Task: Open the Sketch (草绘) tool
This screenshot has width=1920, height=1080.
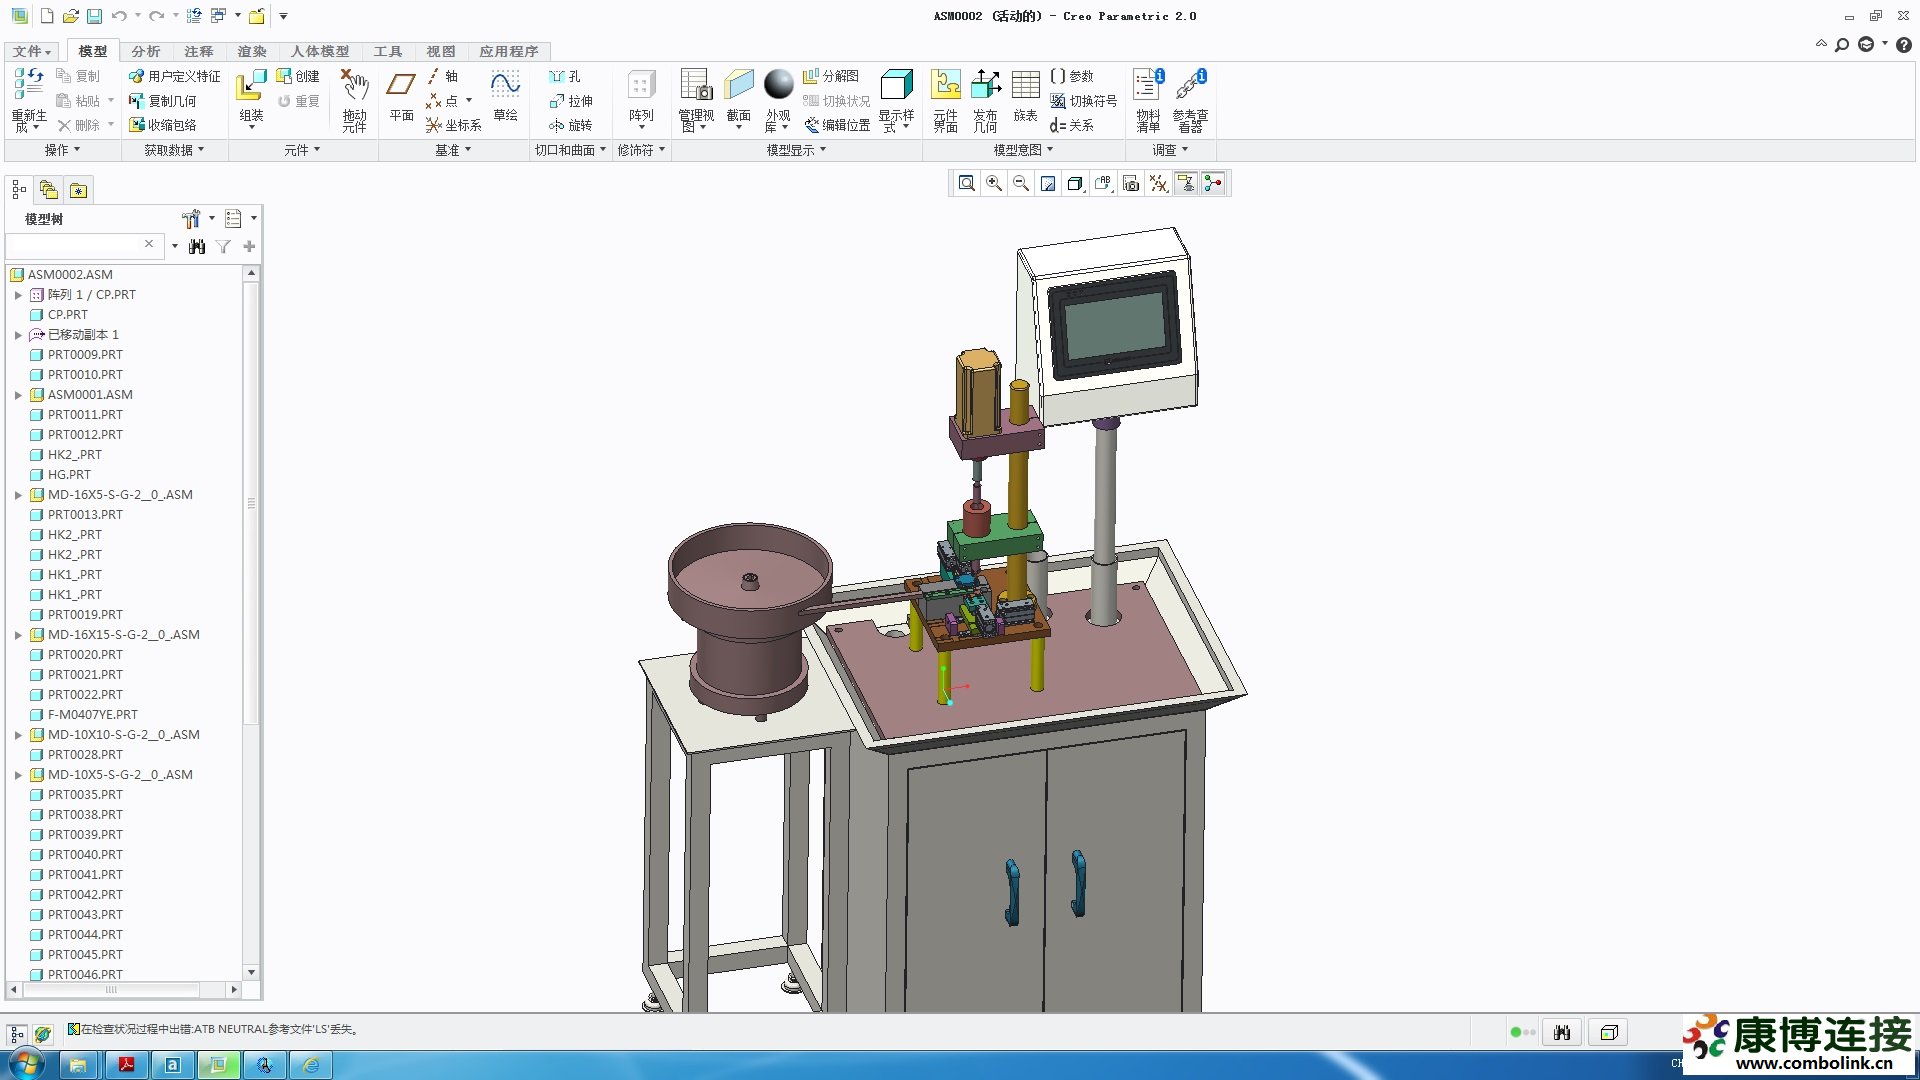Action: click(505, 97)
